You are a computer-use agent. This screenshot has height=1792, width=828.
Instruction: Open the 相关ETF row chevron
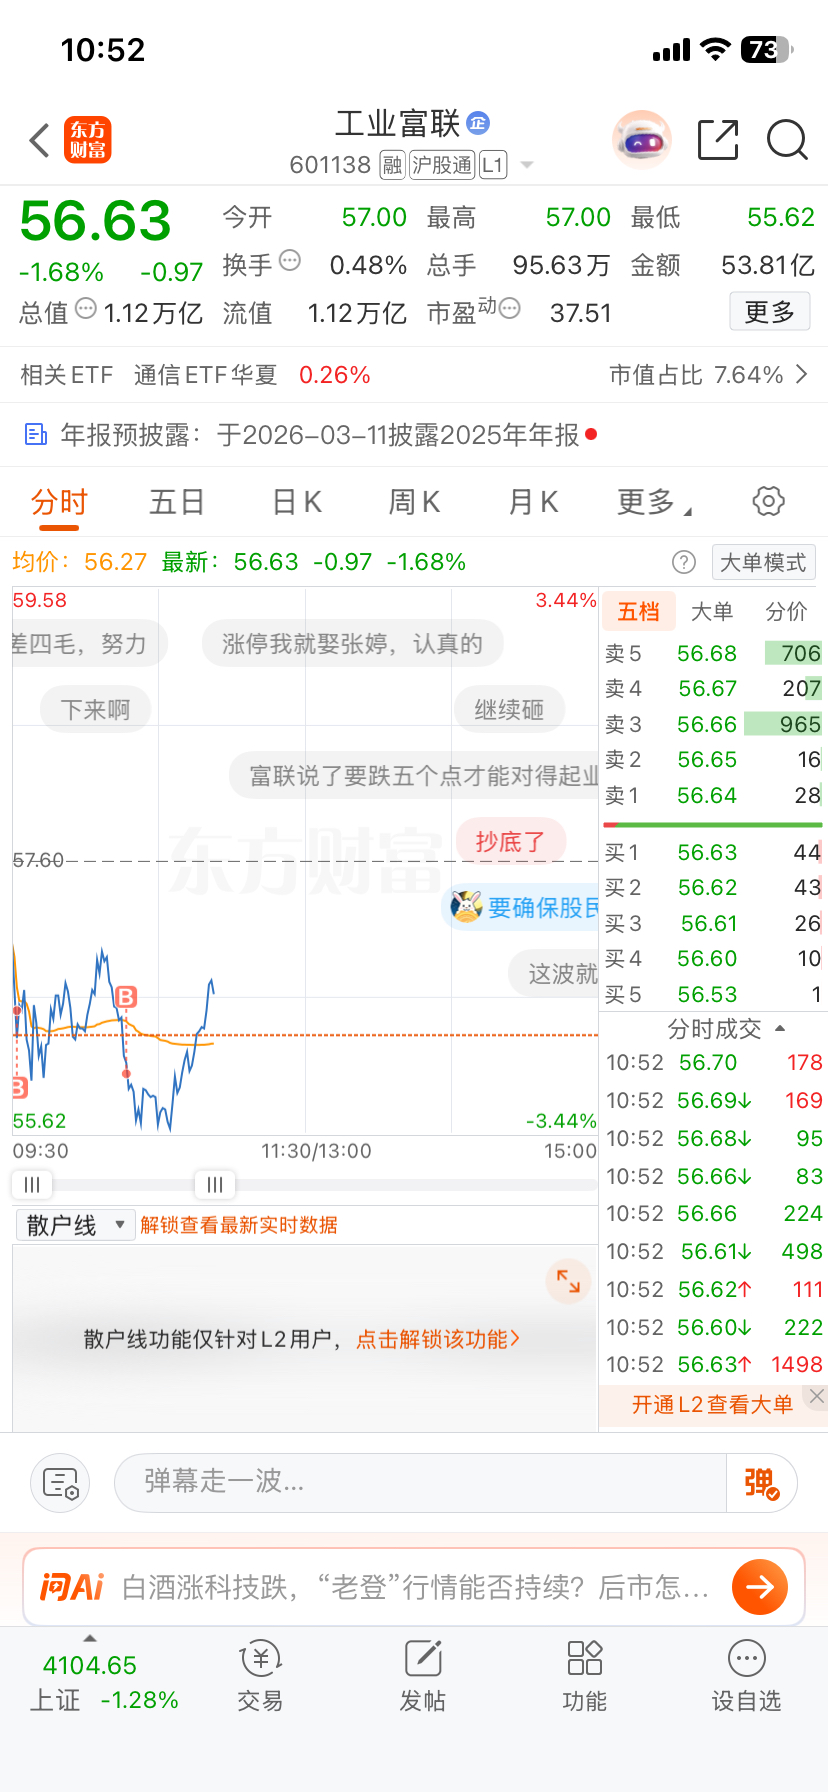(802, 375)
